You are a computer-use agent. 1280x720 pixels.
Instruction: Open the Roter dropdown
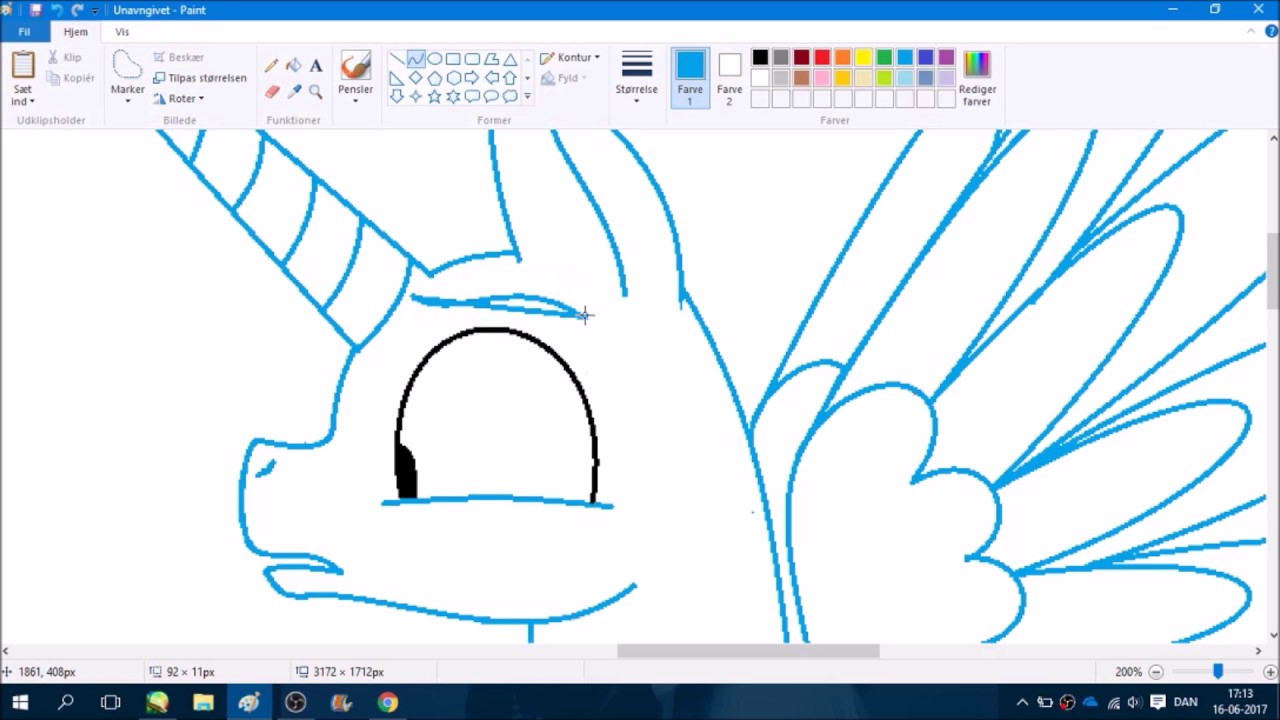(x=179, y=99)
